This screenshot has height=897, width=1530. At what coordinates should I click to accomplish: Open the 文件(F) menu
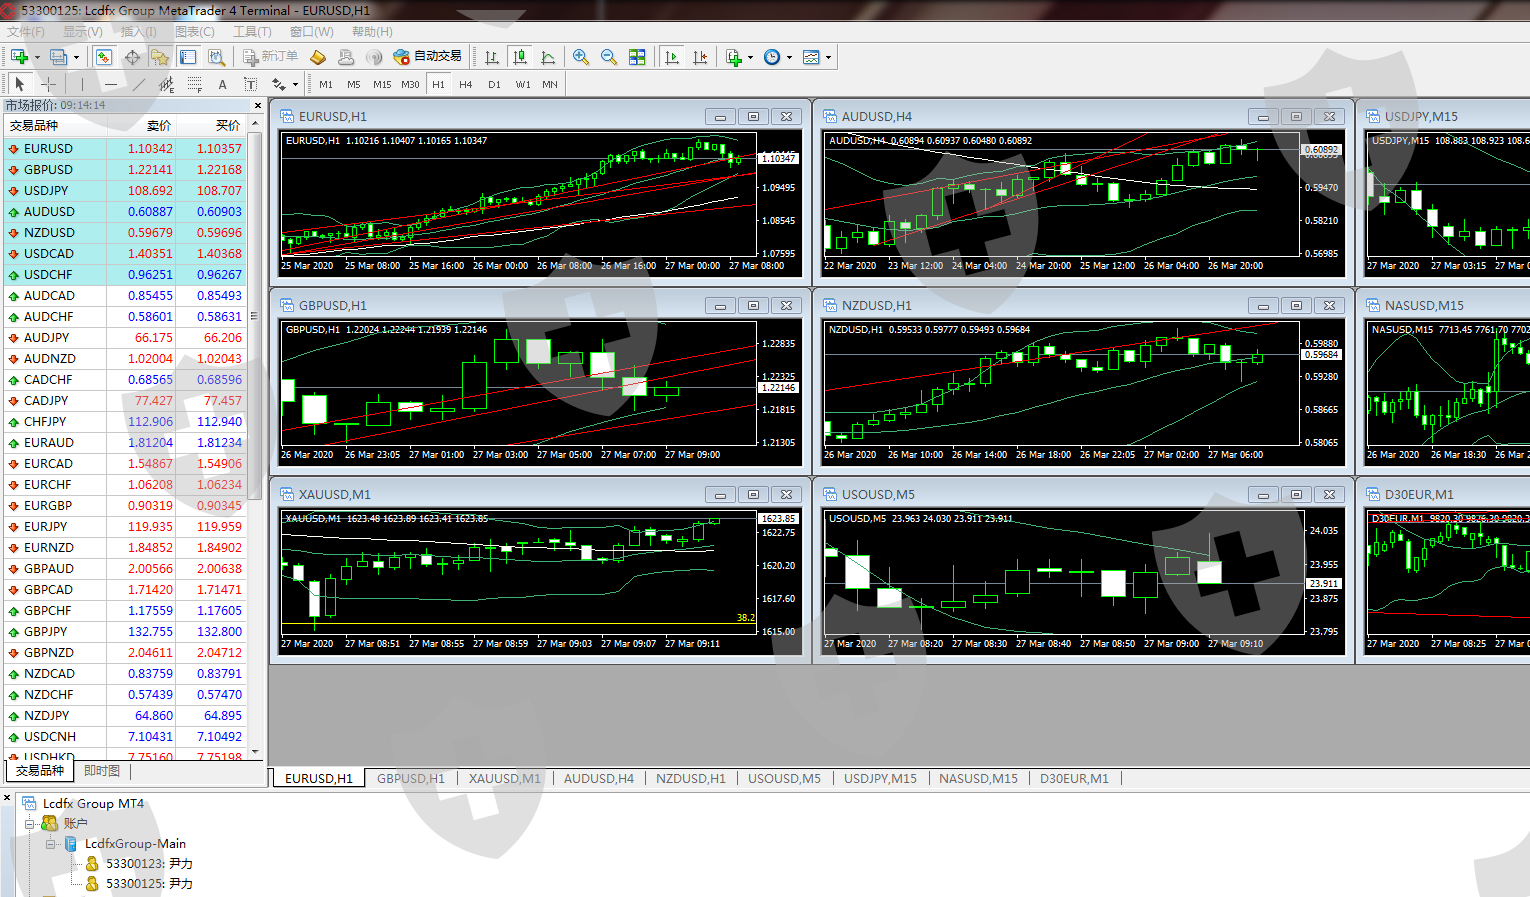pos(26,32)
